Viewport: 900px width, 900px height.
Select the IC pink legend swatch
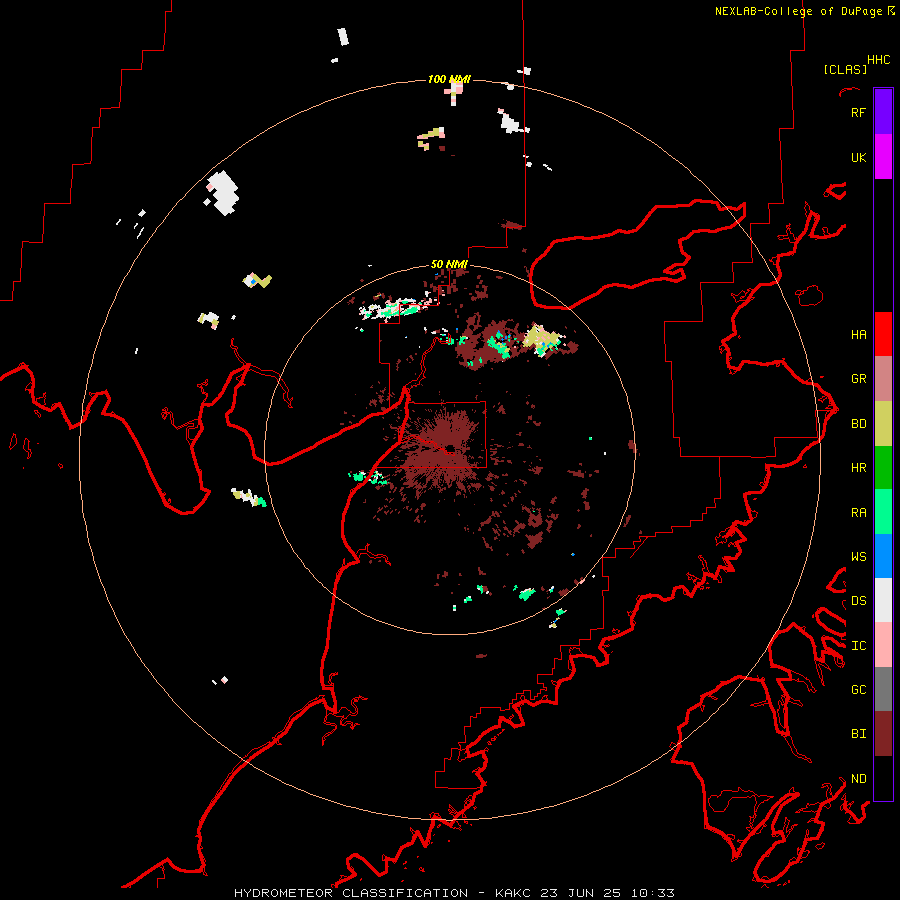click(883, 645)
